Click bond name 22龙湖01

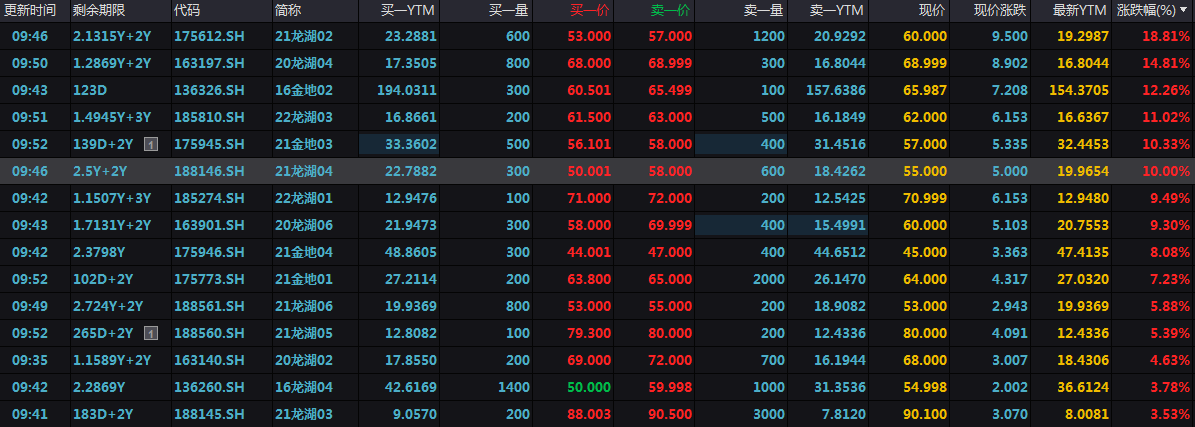click(x=304, y=198)
